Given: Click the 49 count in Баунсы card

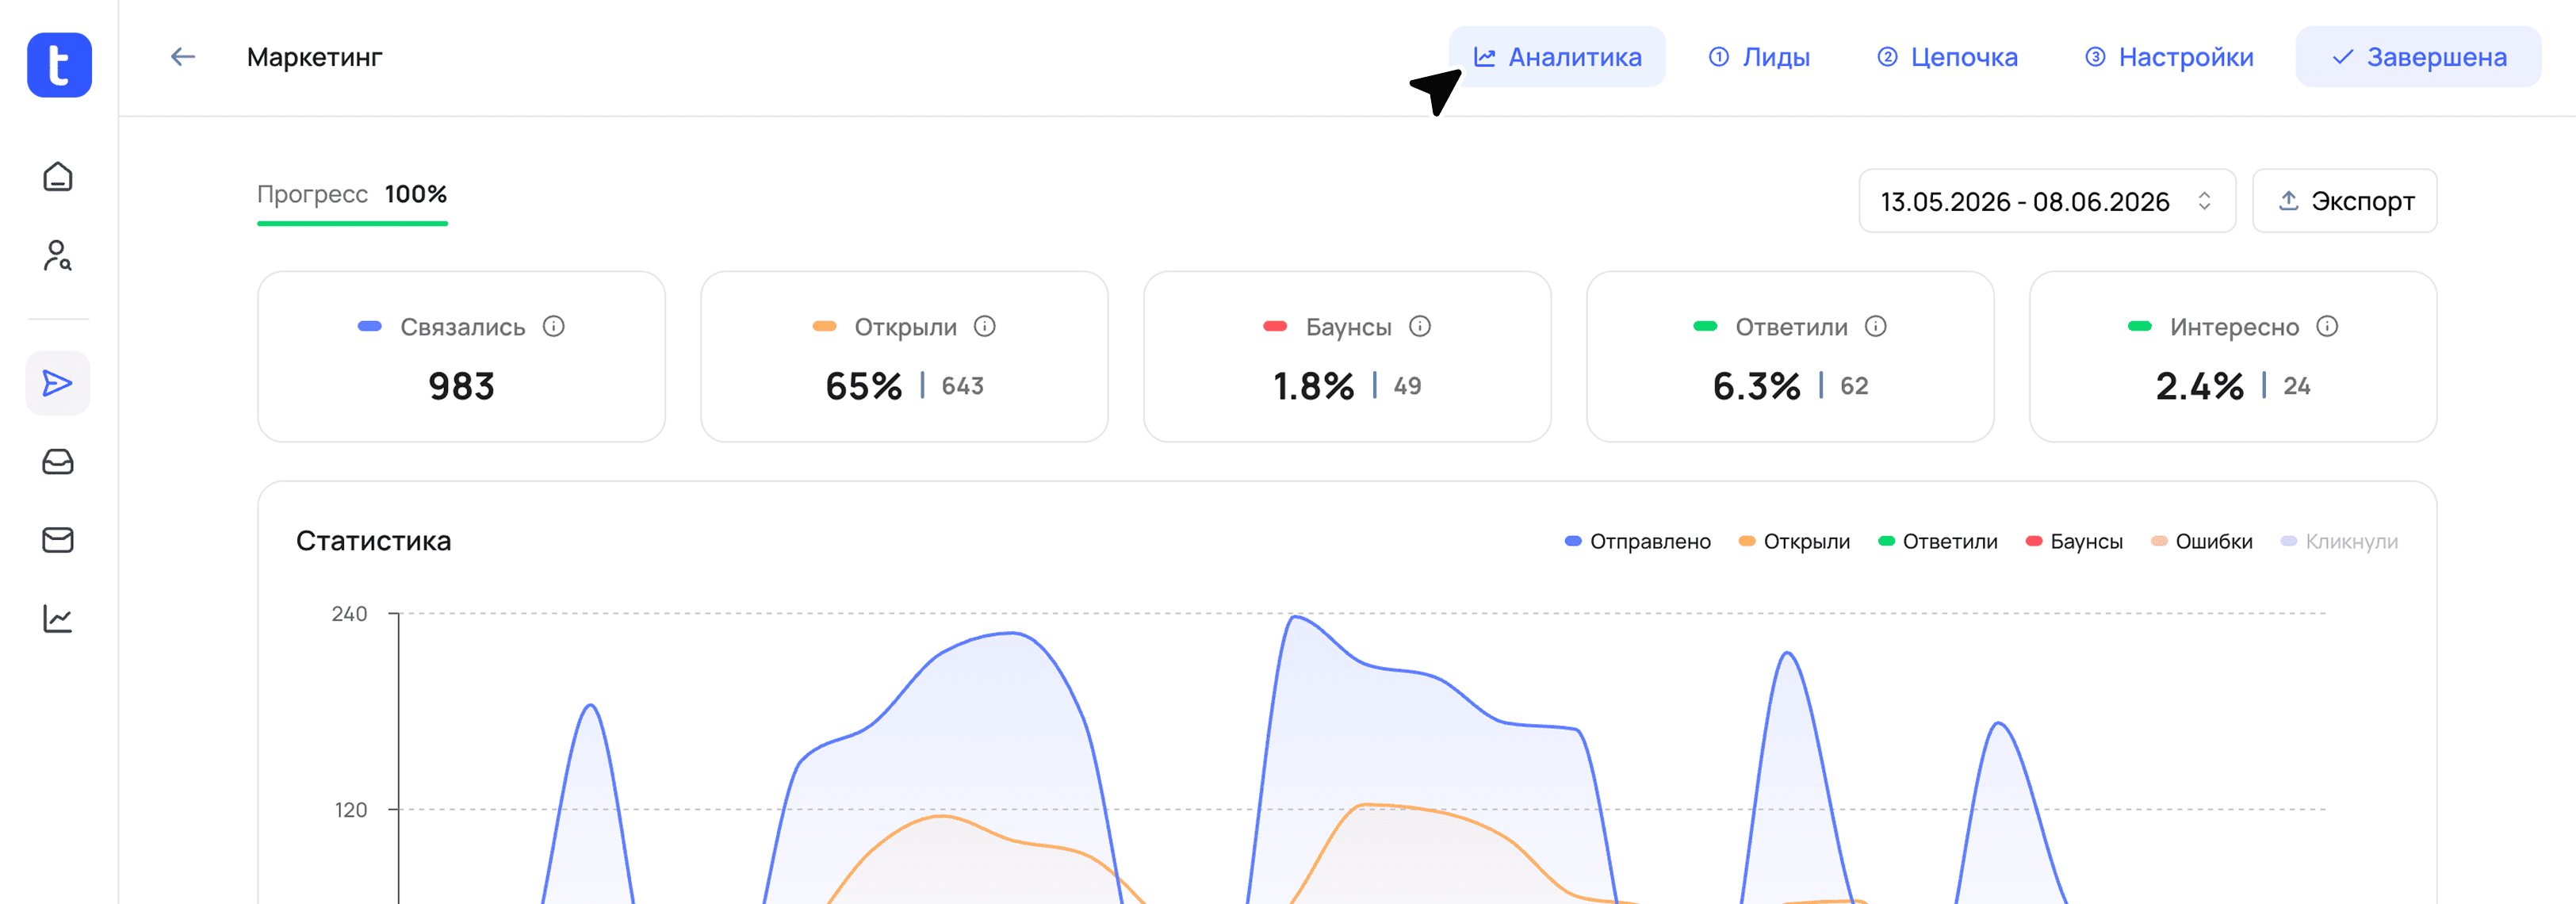Looking at the screenshot, I should pyautogui.click(x=1407, y=386).
